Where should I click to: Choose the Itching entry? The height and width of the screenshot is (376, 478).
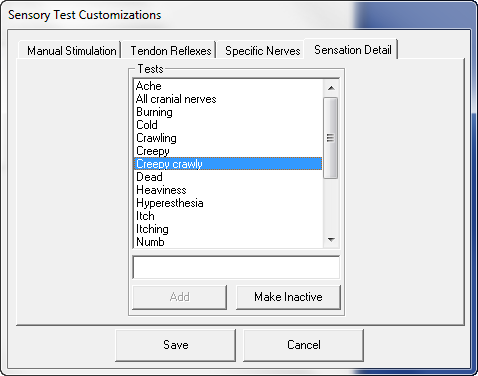(228, 229)
